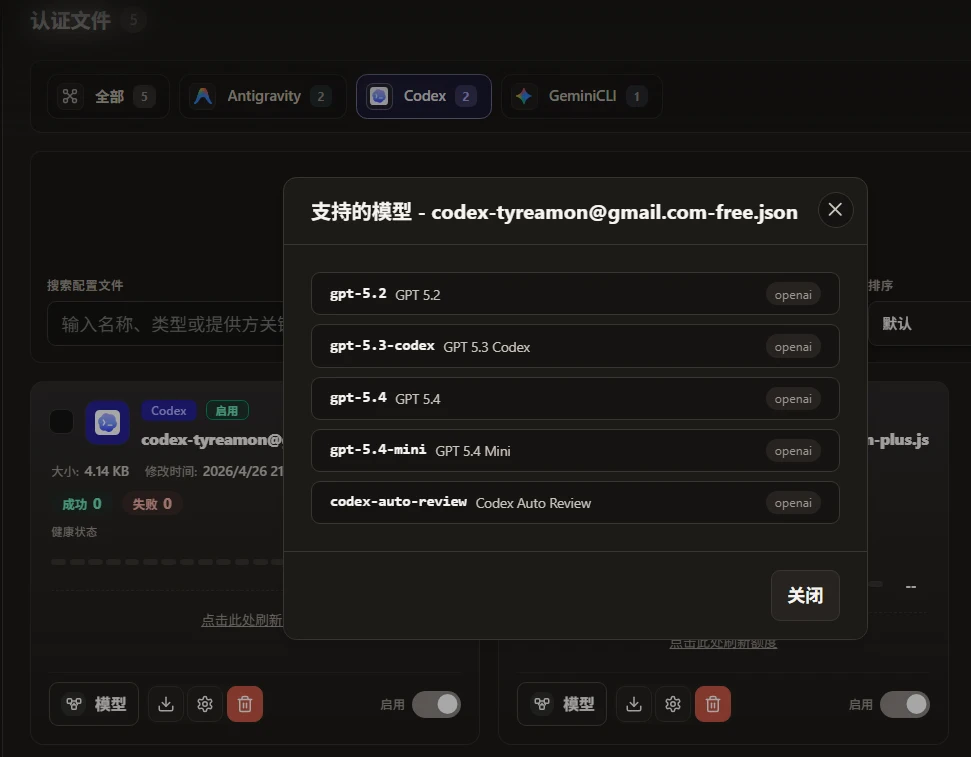Click the 成功 0 counter
Image resolution: width=971 pixels, height=757 pixels.
coord(82,504)
